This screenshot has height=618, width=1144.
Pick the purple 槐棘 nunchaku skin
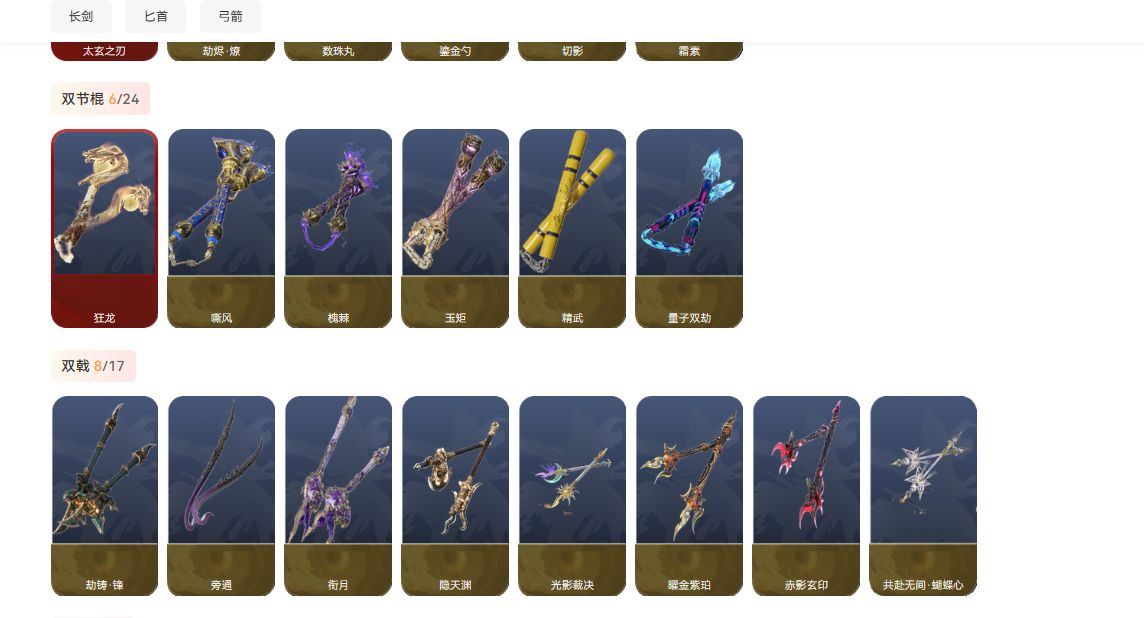[x=339, y=228]
